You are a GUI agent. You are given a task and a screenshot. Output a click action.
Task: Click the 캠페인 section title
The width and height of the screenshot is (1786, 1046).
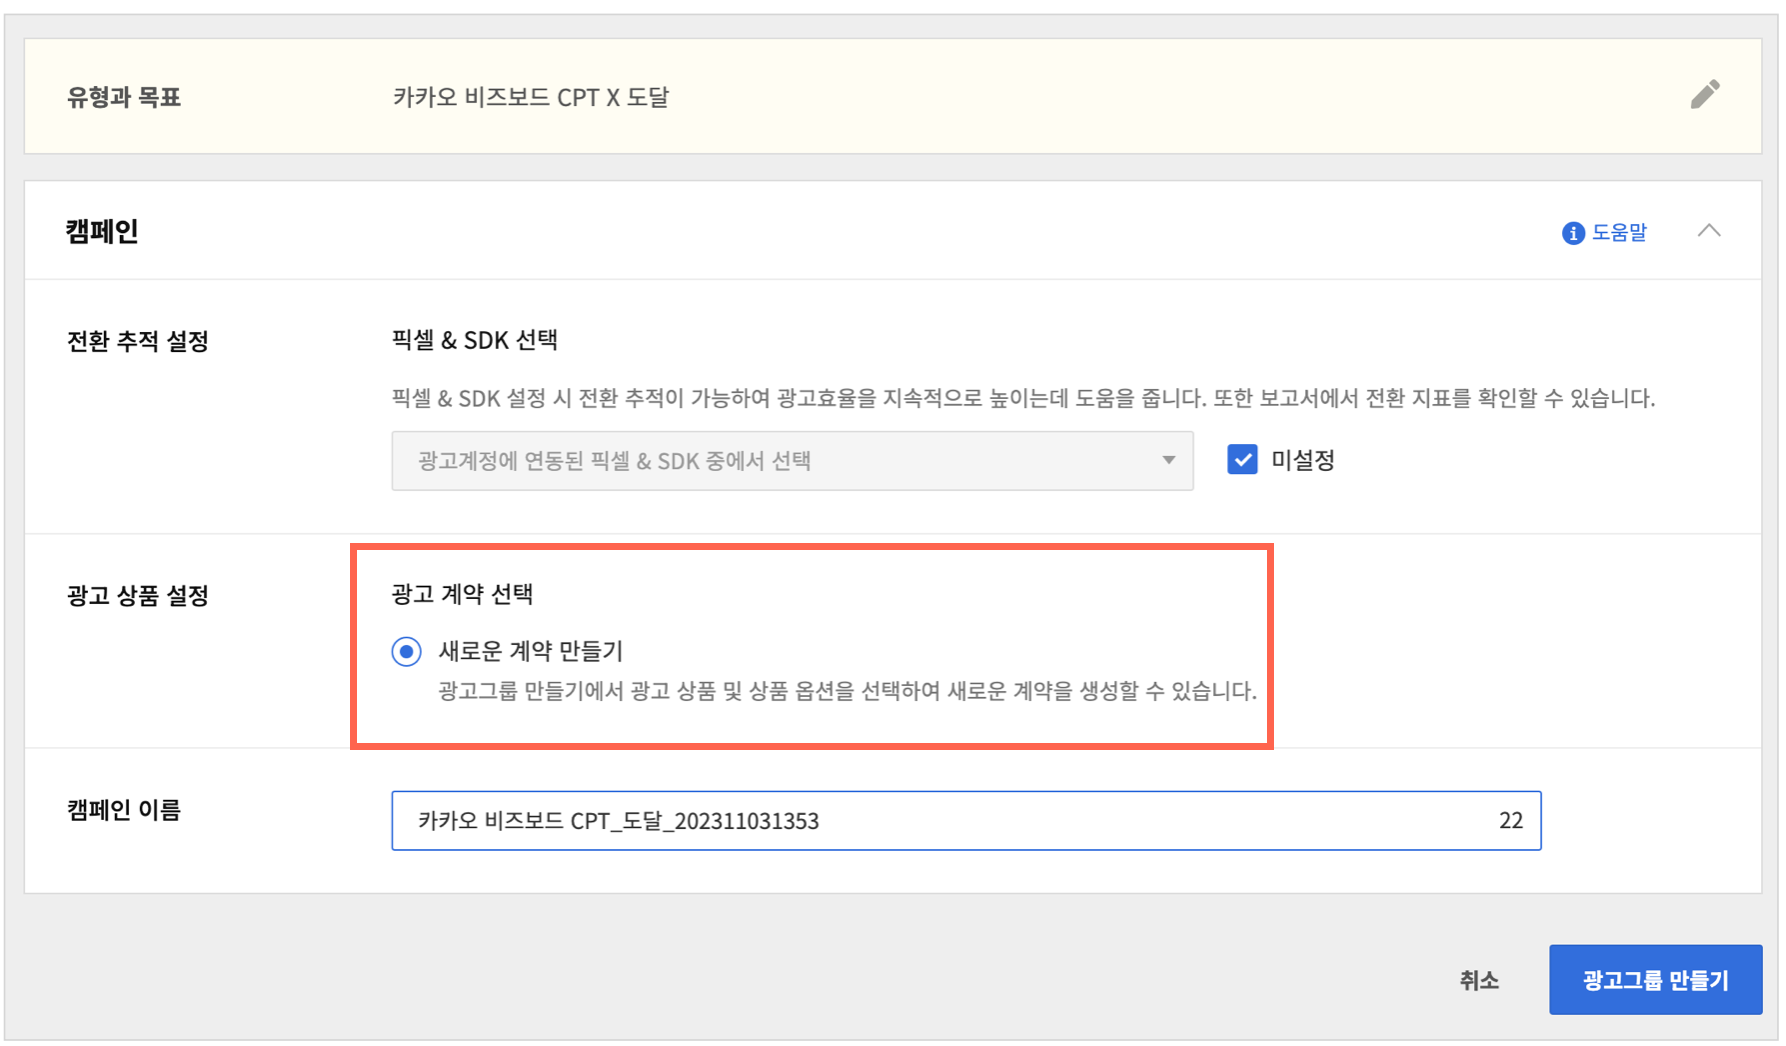tap(102, 231)
